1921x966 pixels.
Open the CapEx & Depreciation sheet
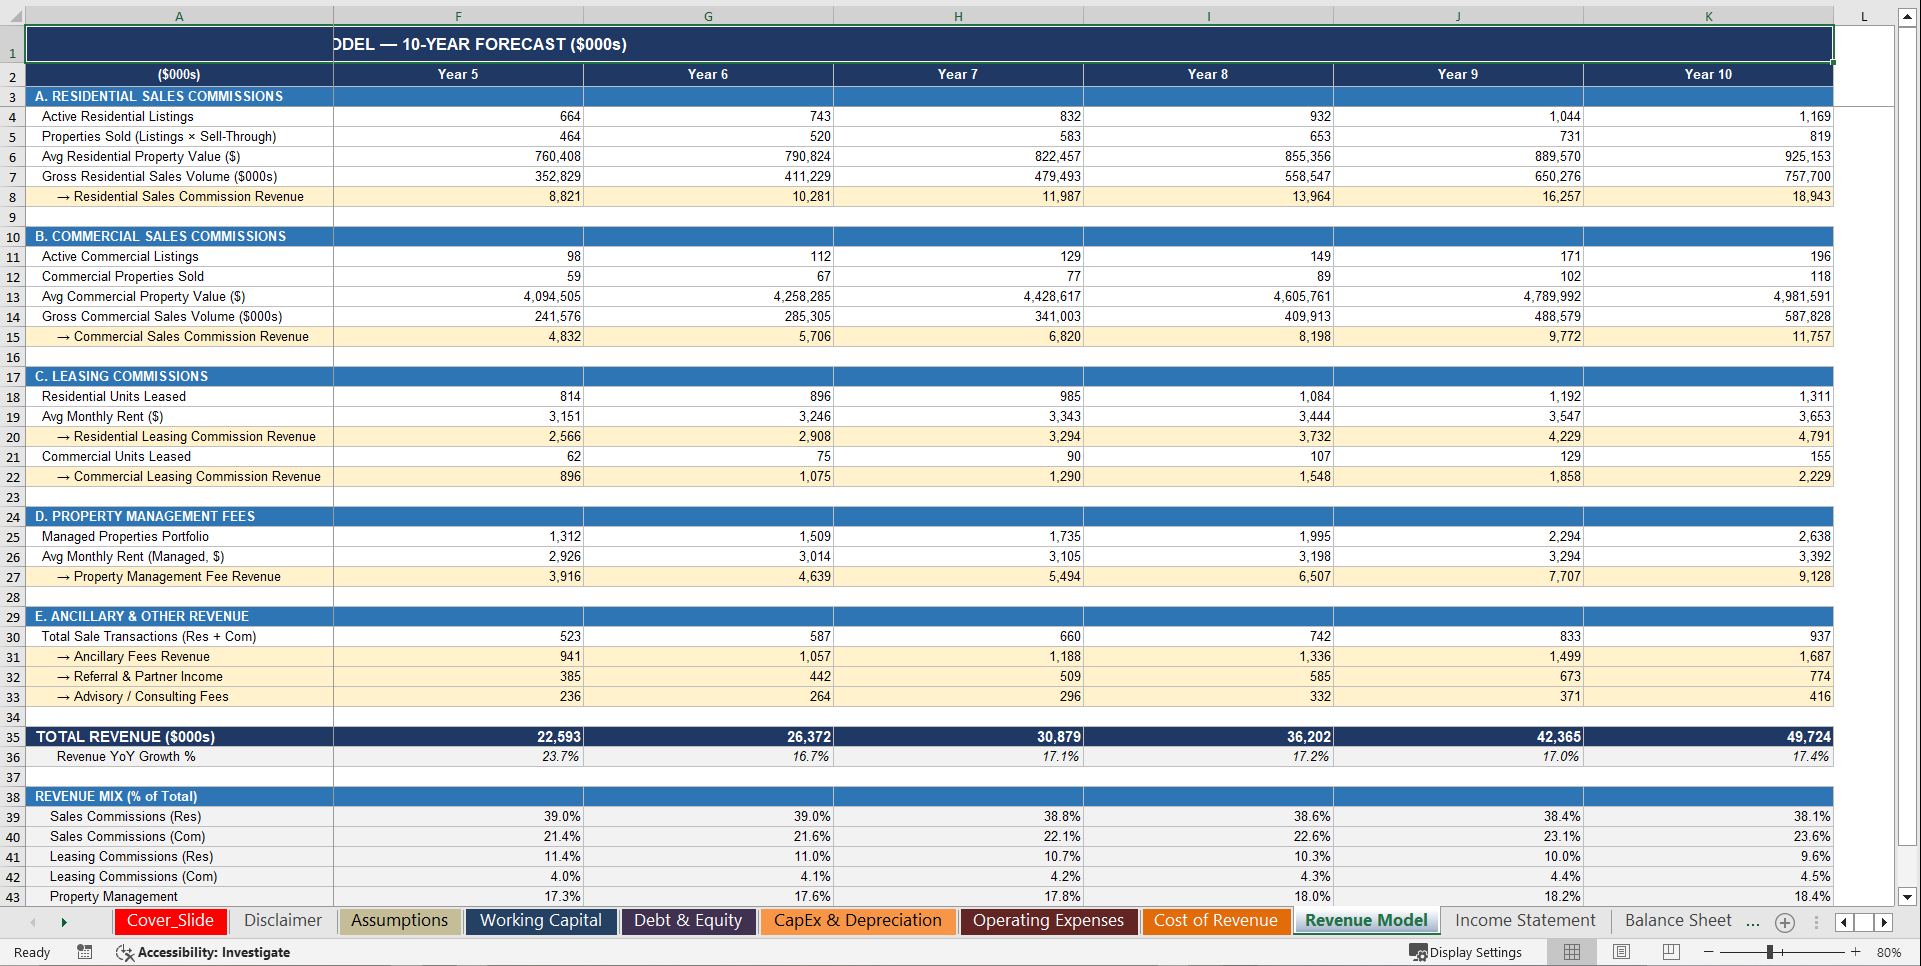coord(857,920)
